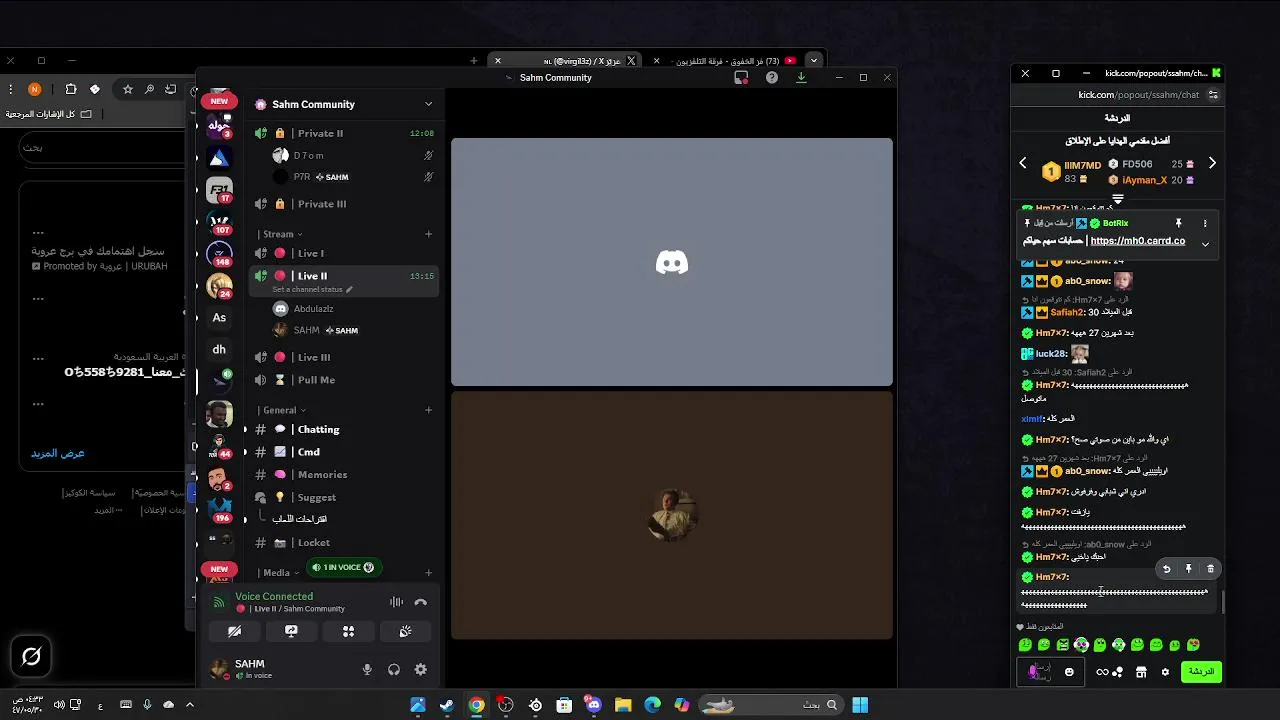Select the Live II voice channel
Viewport: 1280px width, 720px height.
345,276
